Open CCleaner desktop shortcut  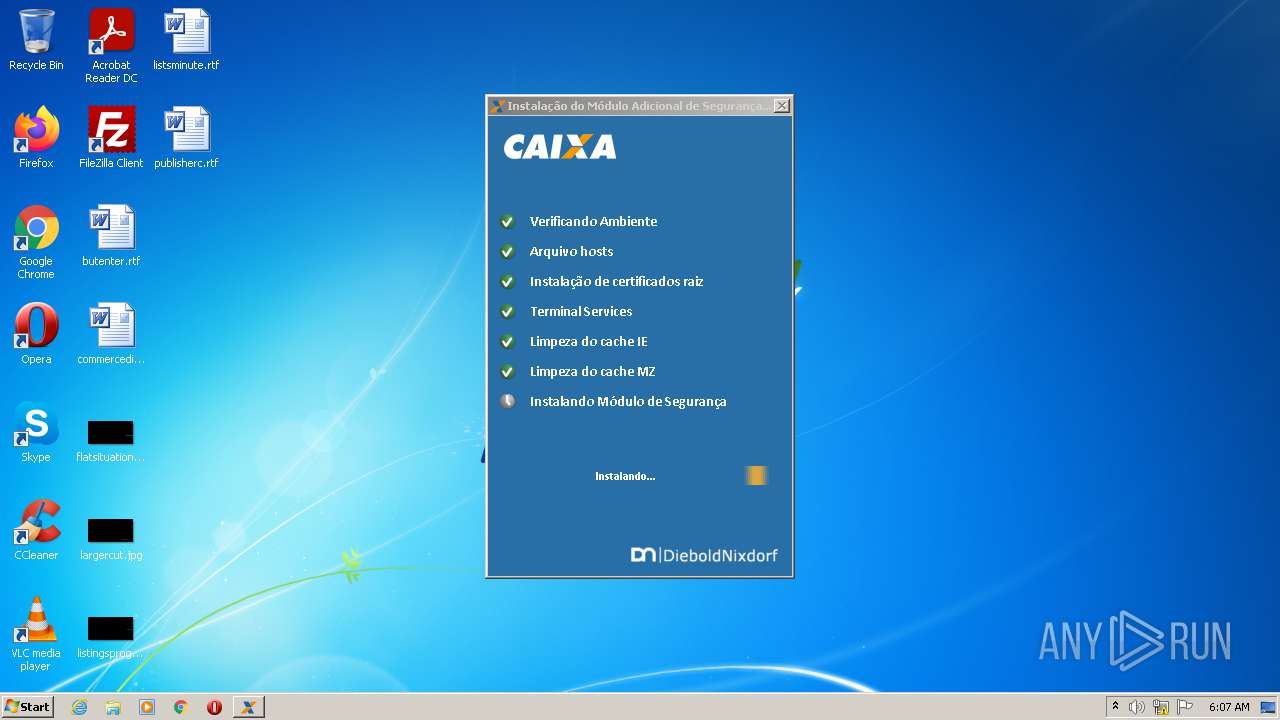coord(36,530)
